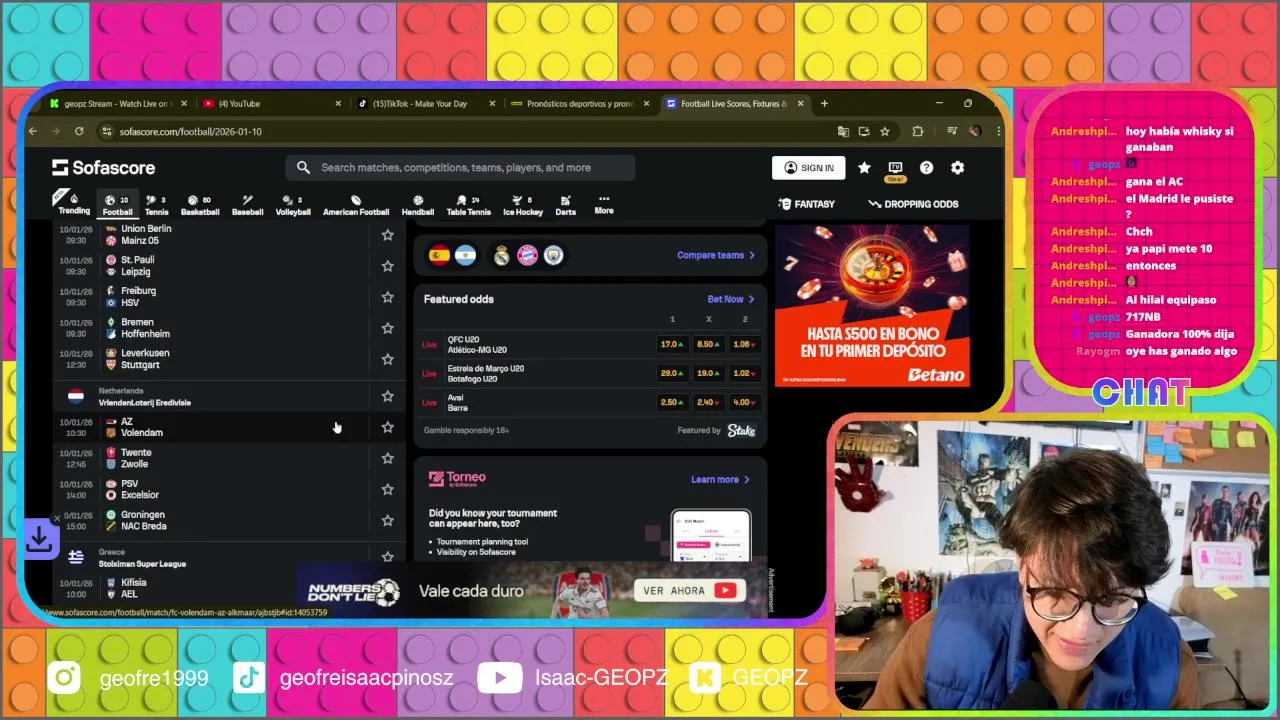Select the Trending sport tab
This screenshot has width=1280, height=720.
click(73, 204)
